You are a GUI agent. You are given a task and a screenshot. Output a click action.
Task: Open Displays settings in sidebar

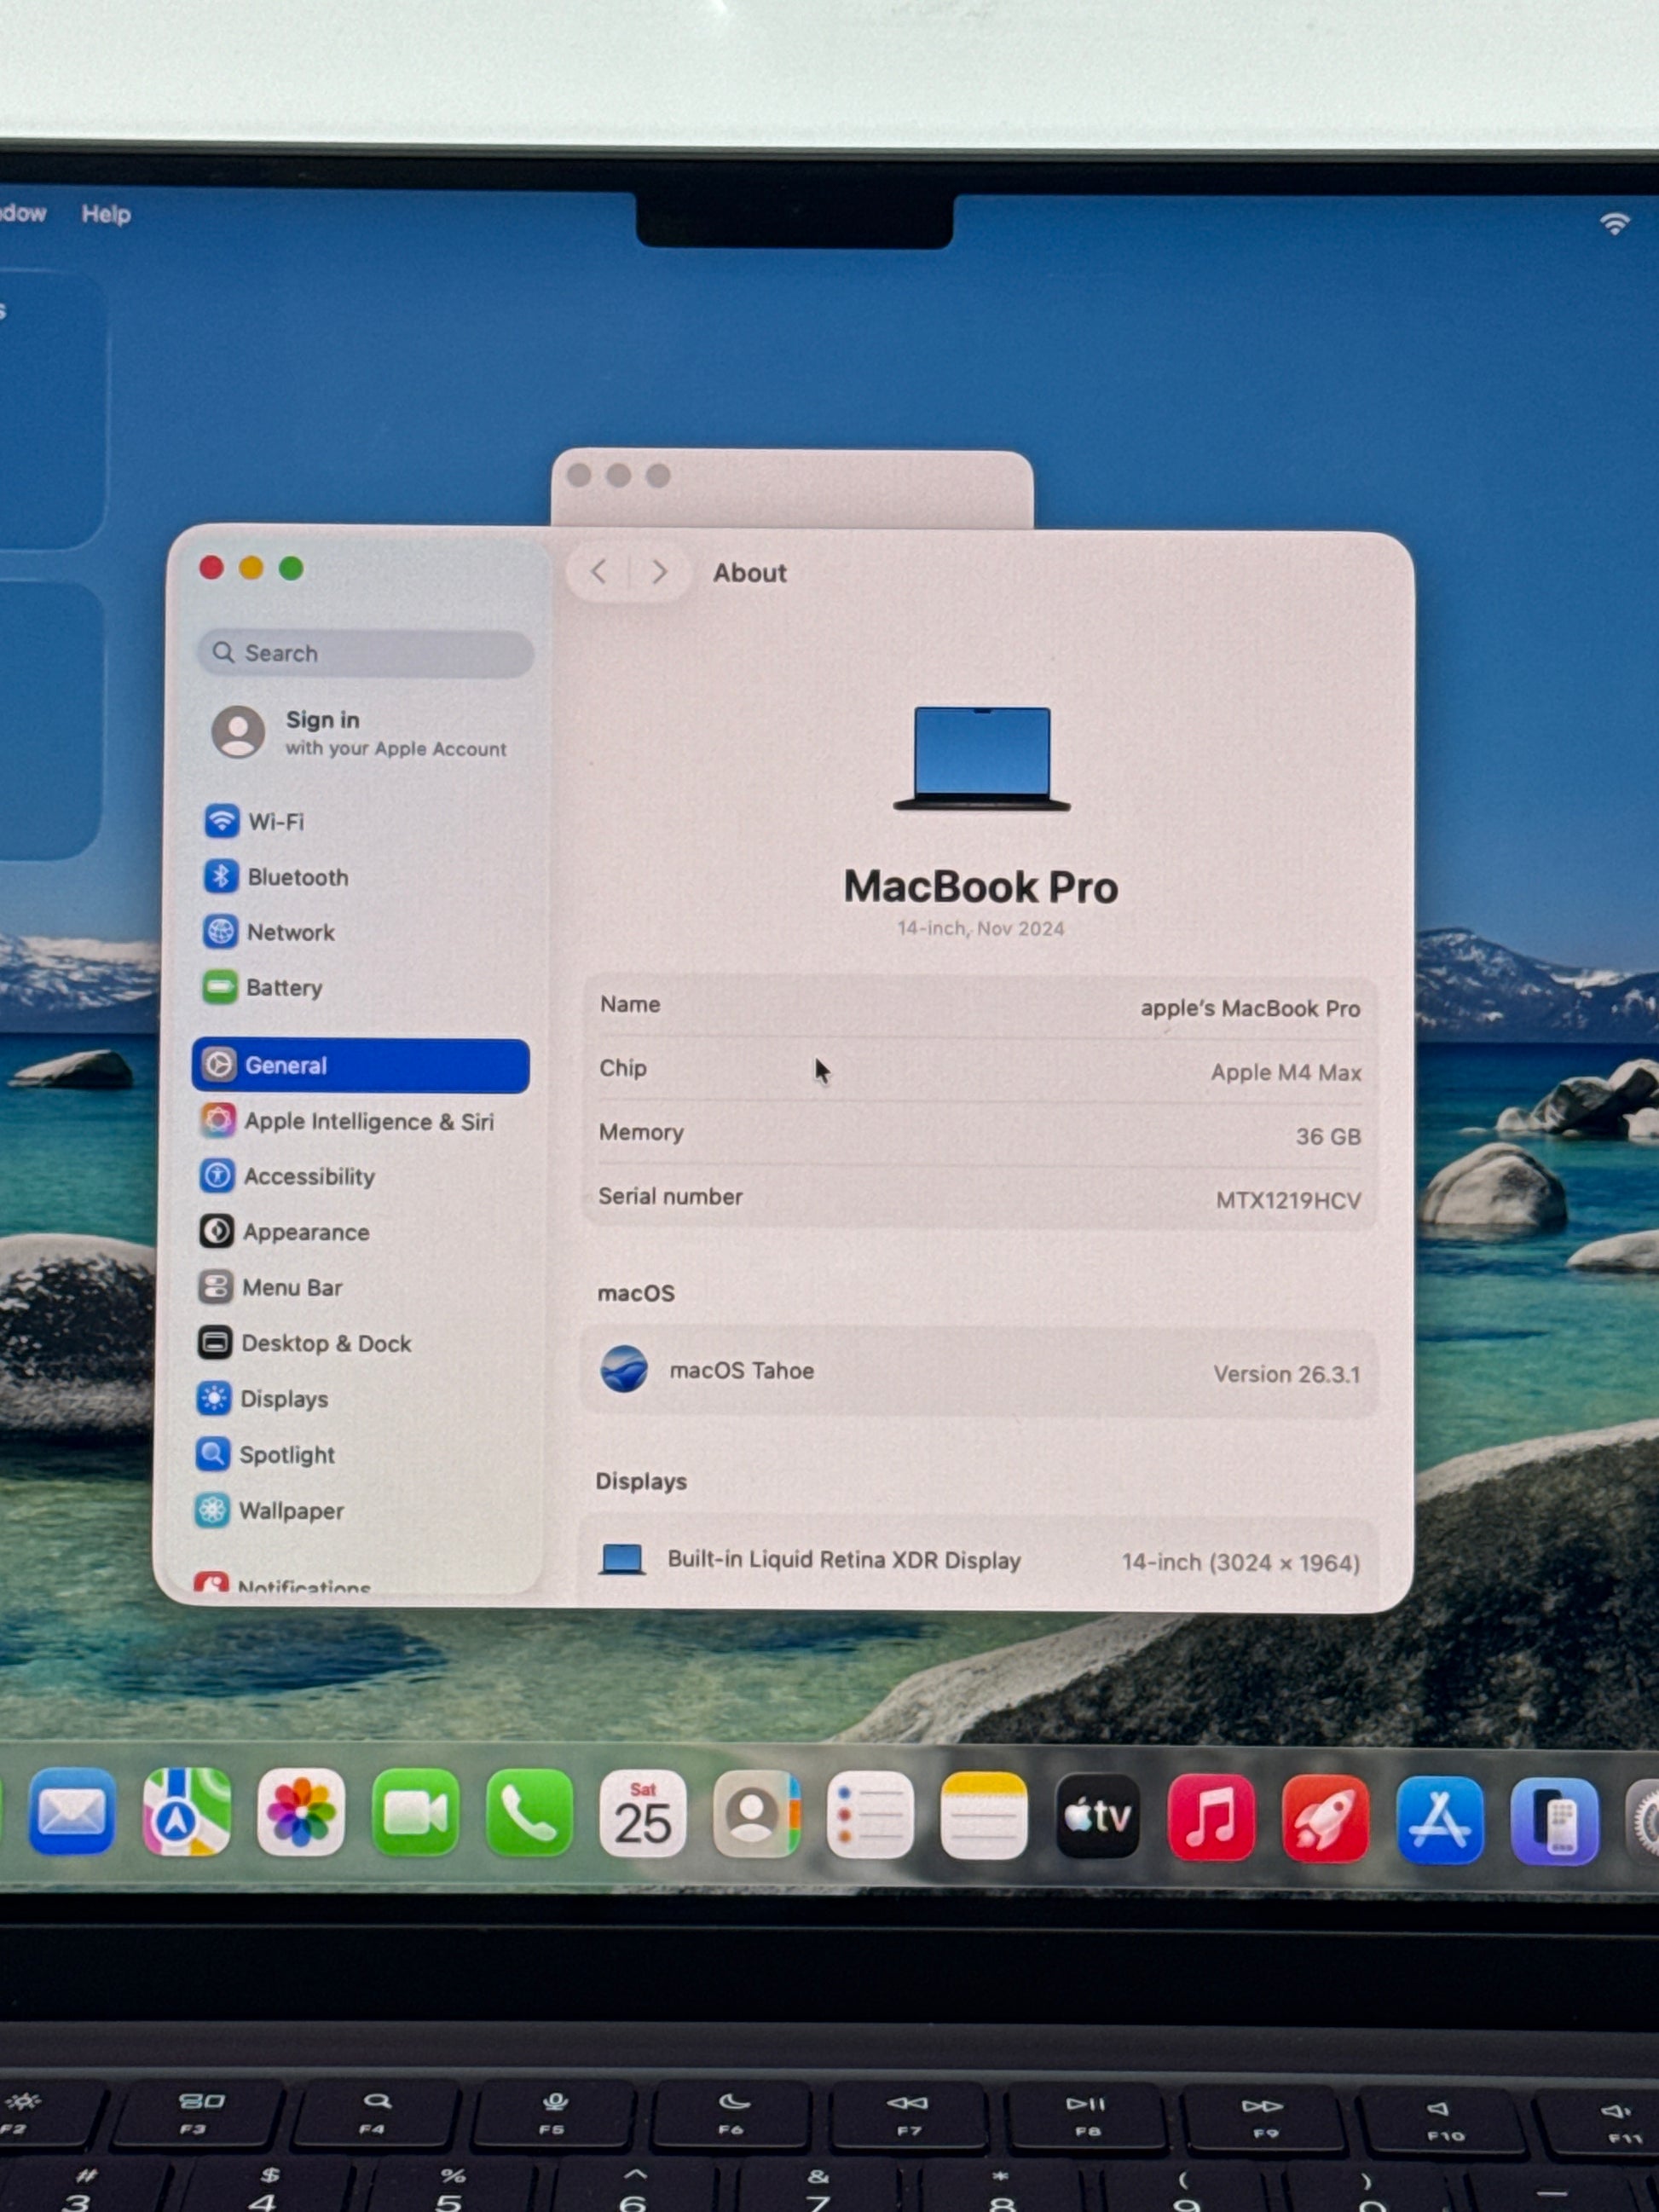(x=283, y=1399)
